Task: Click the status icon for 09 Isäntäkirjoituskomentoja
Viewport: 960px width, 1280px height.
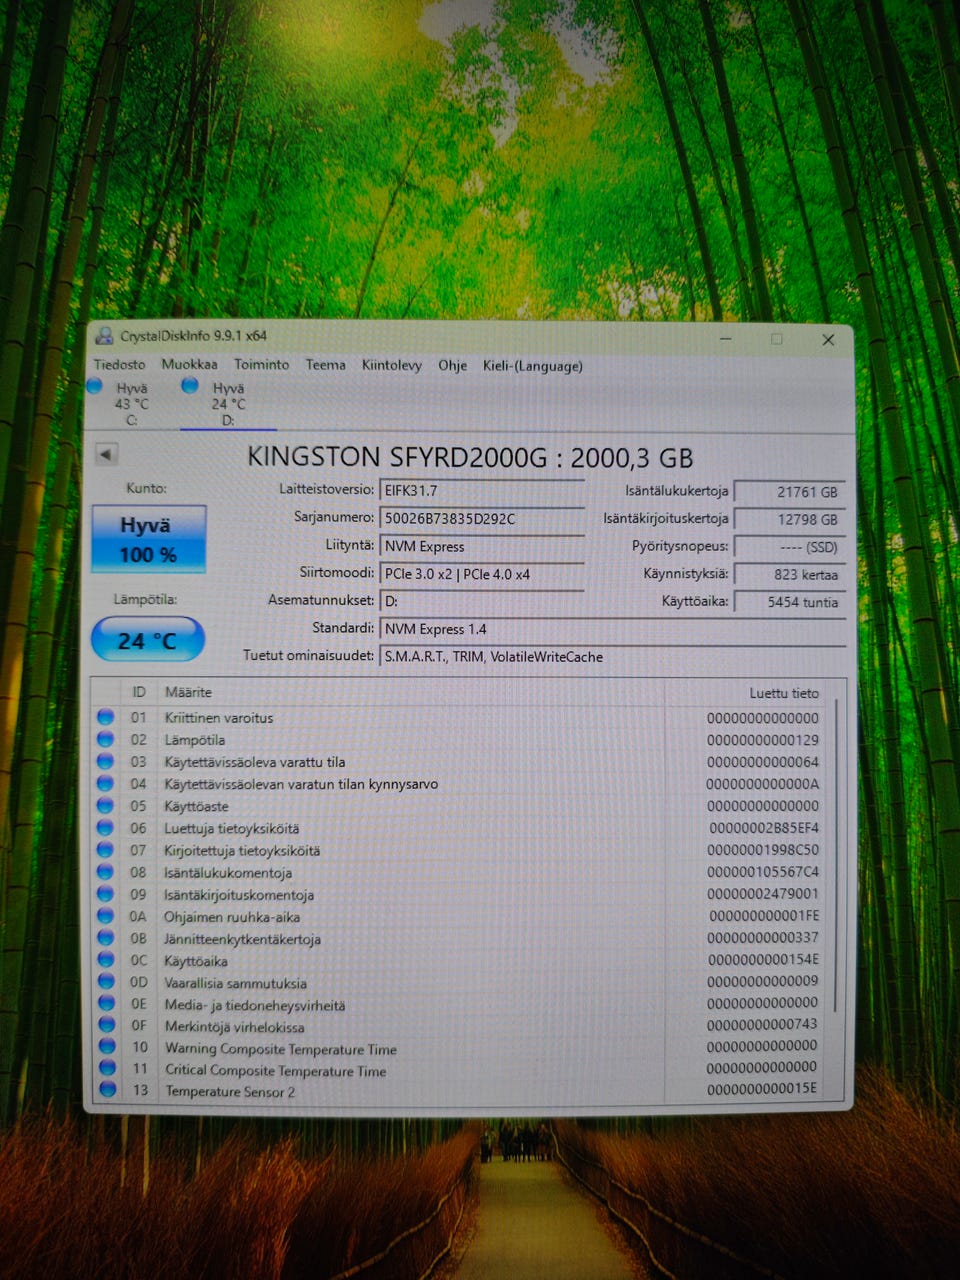Action: click(x=106, y=894)
